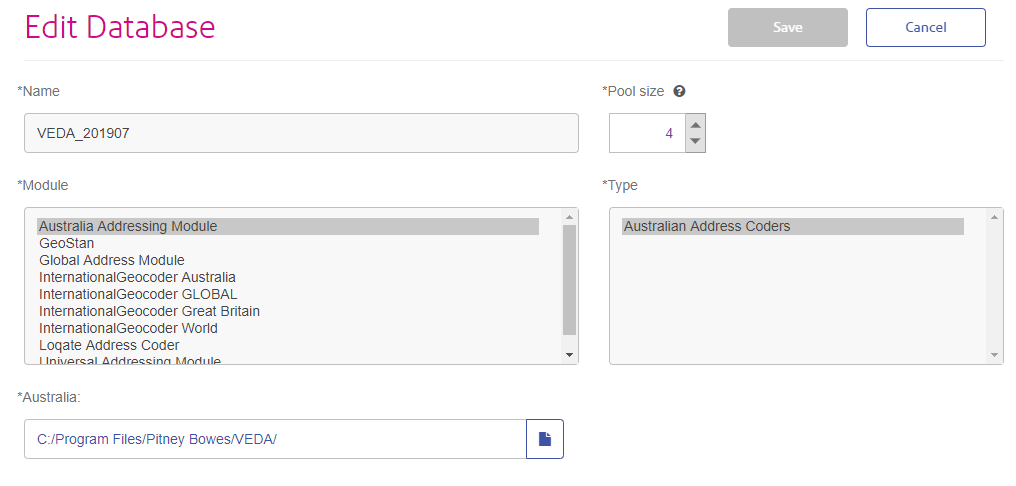Select Universal Addressing Module entry
The image size is (1016, 486).
(288, 360)
